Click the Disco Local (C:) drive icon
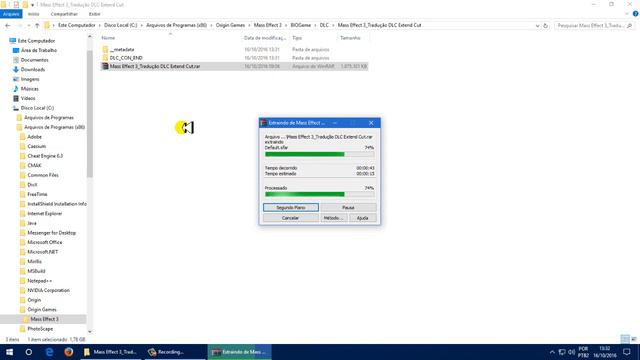Screen dimensions: 640x360 pos(16,108)
